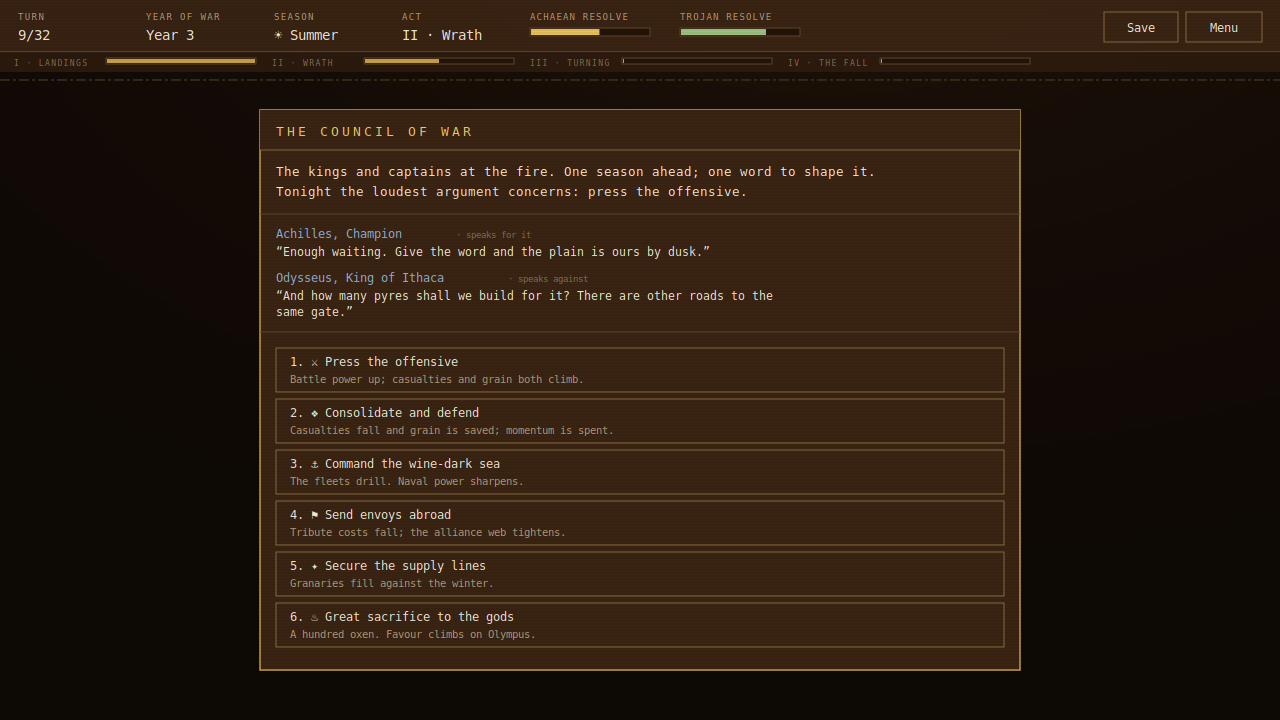Image resolution: width=1280 pixels, height=720 pixels.
Task: Click the description 'Tribute costs fall; the alliance web tightens.'
Action: pyautogui.click(x=428, y=533)
